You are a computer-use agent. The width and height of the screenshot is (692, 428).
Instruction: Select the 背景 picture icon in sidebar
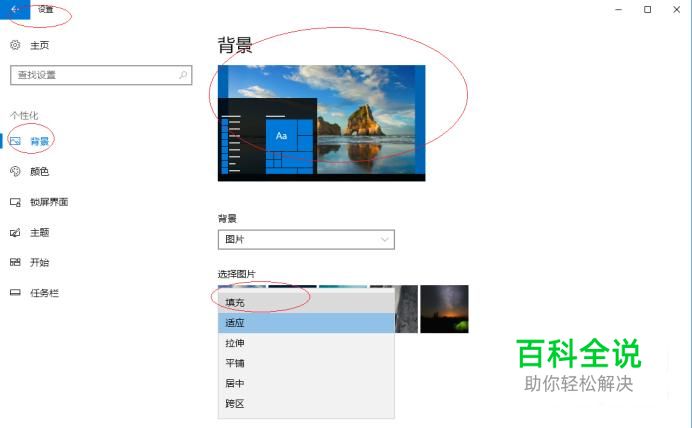click(15, 141)
